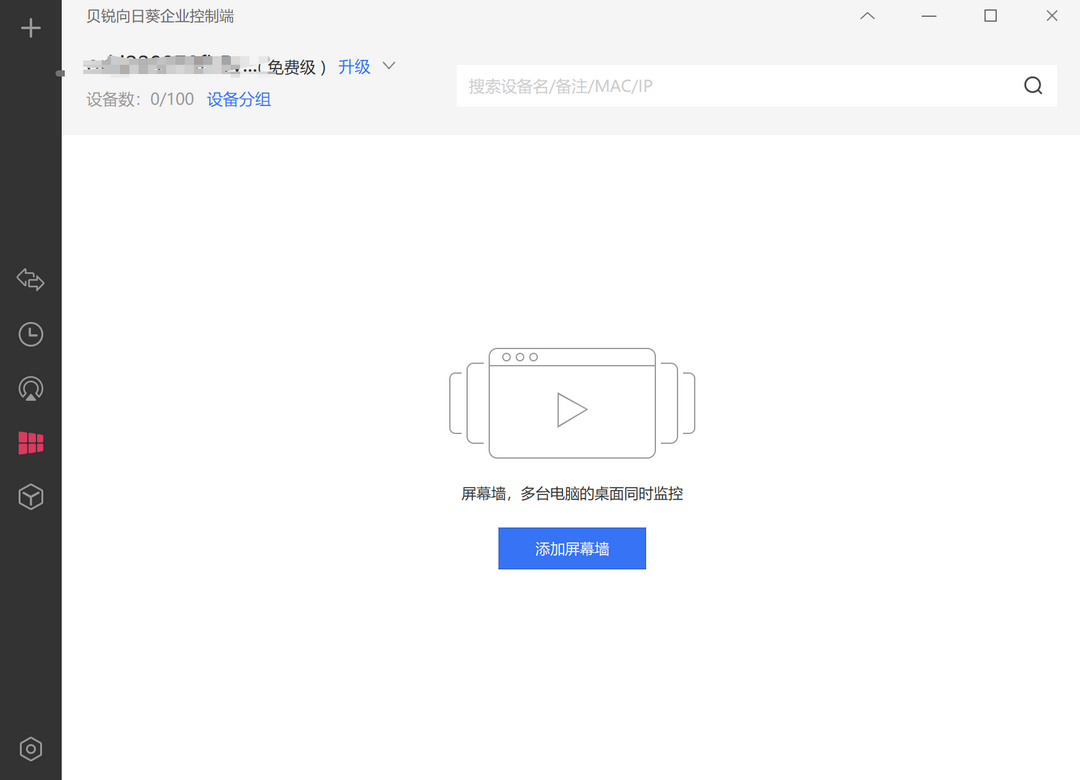Open session history via the clock icon
Viewport: 1080px width, 780px height.
(30, 334)
